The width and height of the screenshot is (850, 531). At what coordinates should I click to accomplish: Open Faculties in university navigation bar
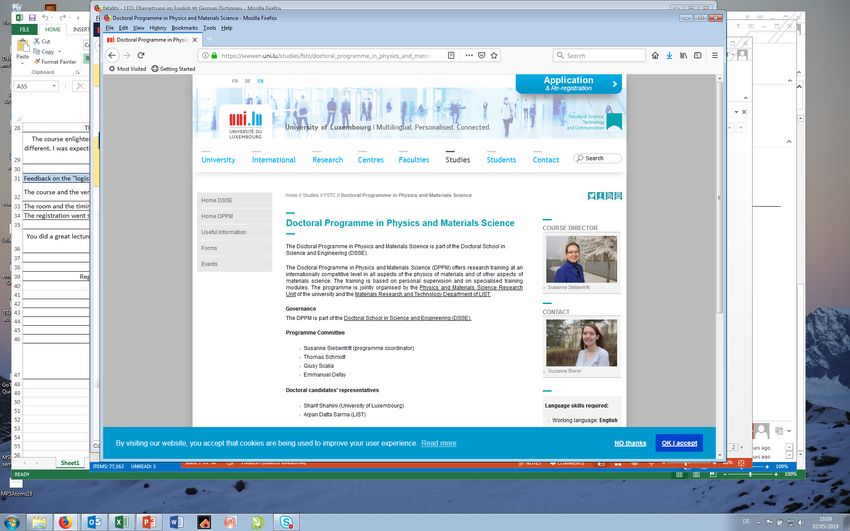coord(414,160)
